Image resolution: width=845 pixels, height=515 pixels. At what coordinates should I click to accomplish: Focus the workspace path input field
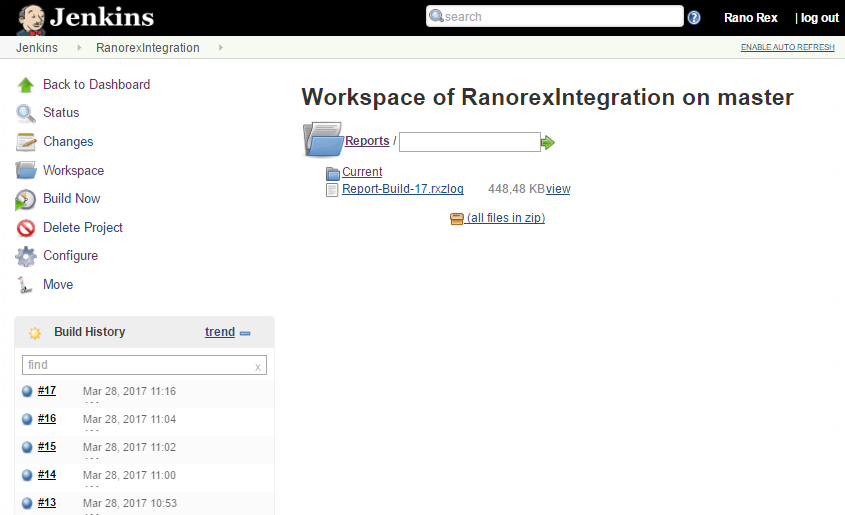click(470, 142)
